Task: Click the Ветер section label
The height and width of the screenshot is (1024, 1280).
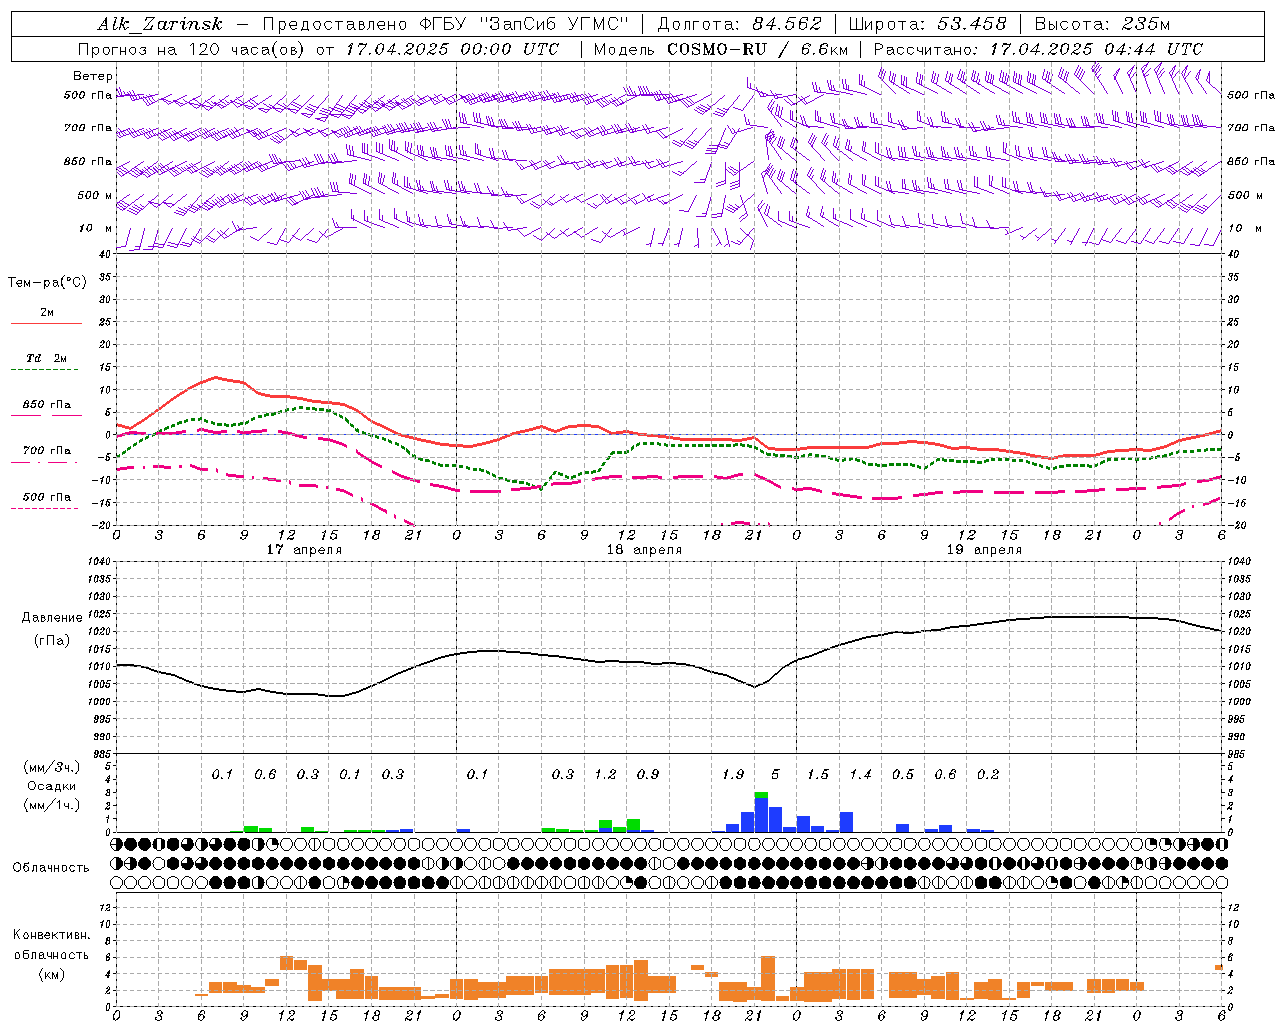Action: [x=93, y=76]
